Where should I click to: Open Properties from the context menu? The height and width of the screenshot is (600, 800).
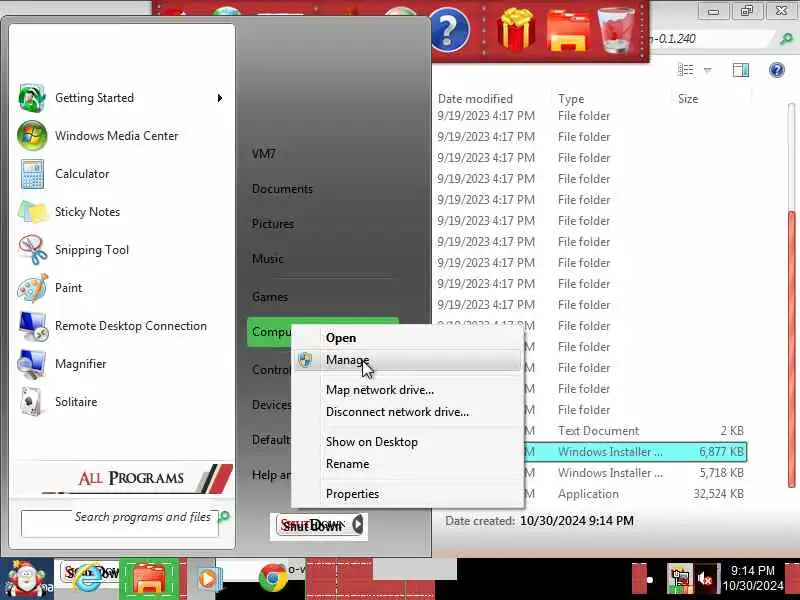(x=352, y=494)
